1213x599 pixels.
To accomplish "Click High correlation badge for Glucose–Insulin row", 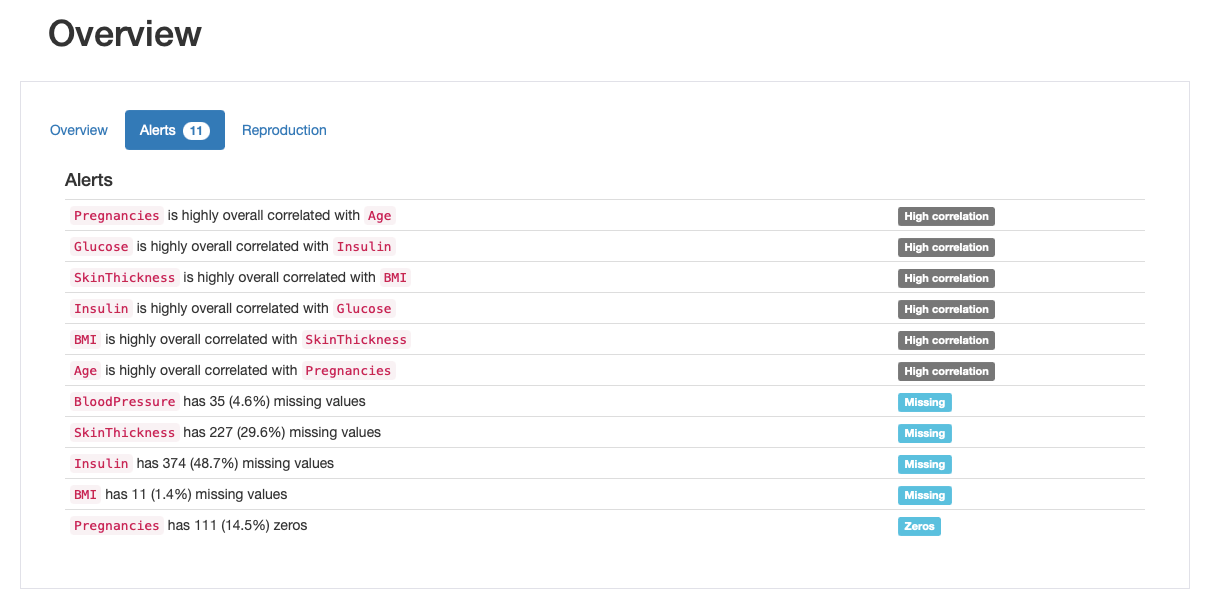I will click(x=946, y=247).
